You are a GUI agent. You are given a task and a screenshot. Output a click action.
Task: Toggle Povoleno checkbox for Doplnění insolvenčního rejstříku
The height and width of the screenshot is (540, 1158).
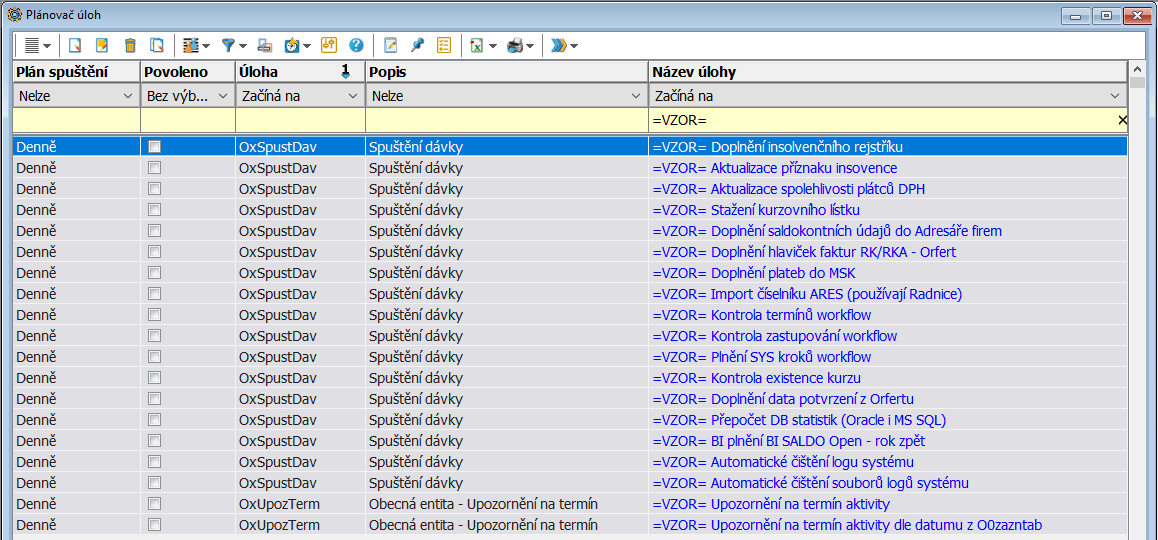(x=154, y=147)
